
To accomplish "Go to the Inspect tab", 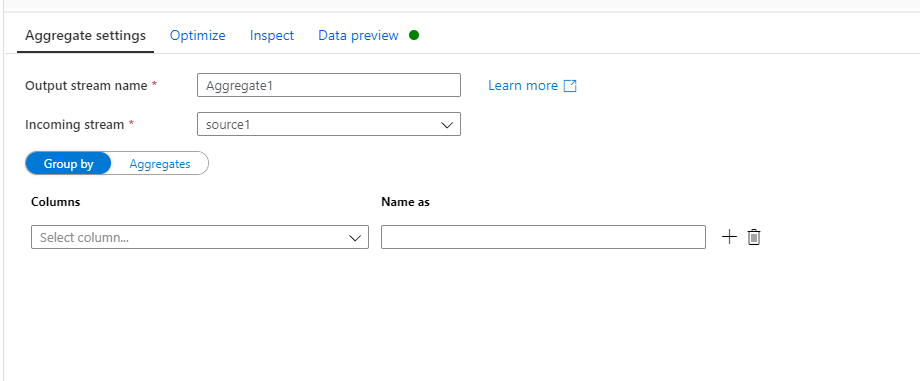I will (272, 35).
